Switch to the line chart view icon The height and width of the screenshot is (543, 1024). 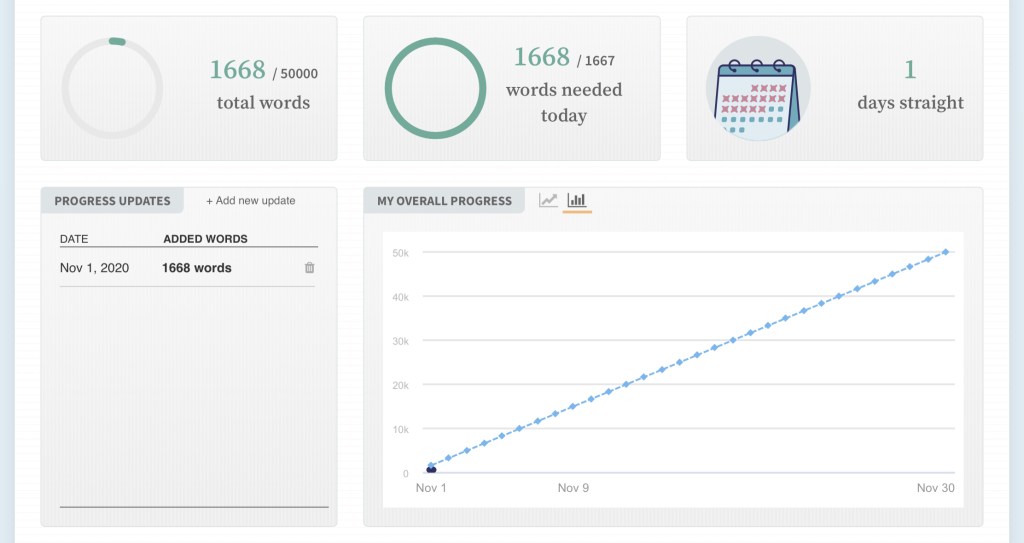548,200
